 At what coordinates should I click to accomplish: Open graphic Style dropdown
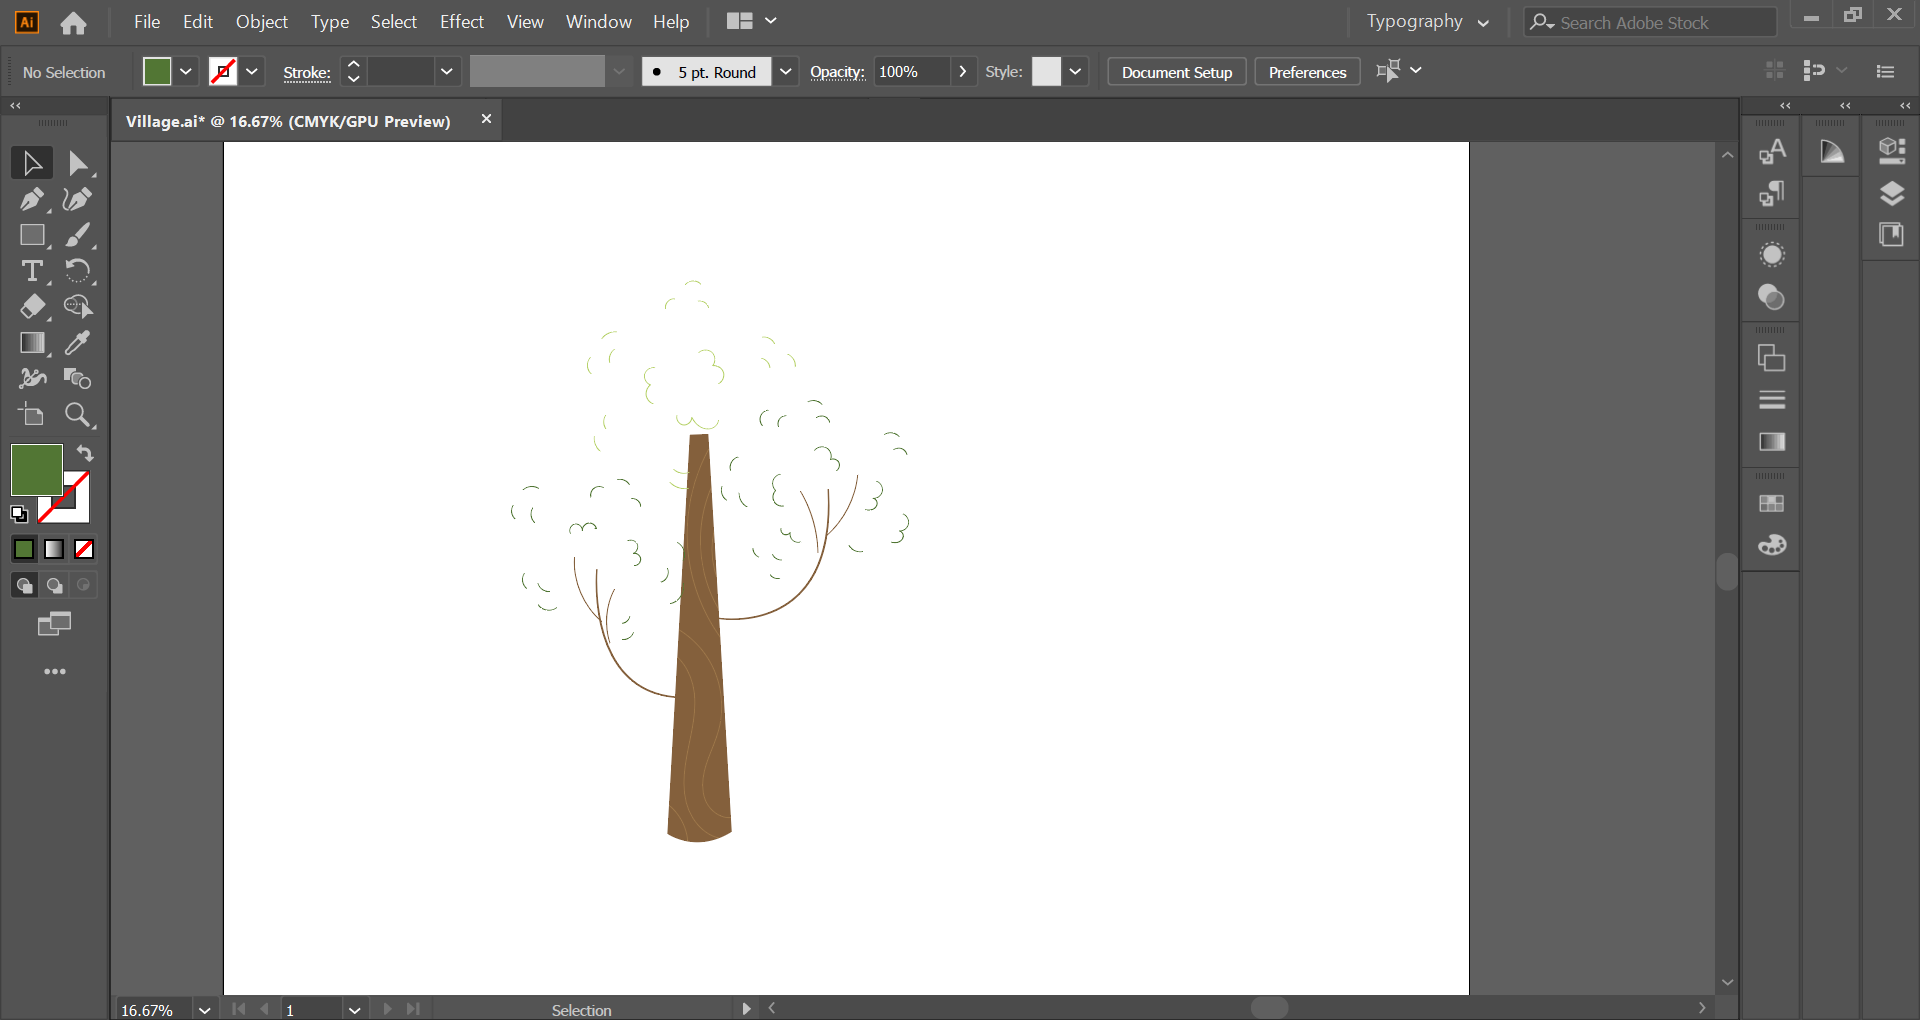[1076, 72]
